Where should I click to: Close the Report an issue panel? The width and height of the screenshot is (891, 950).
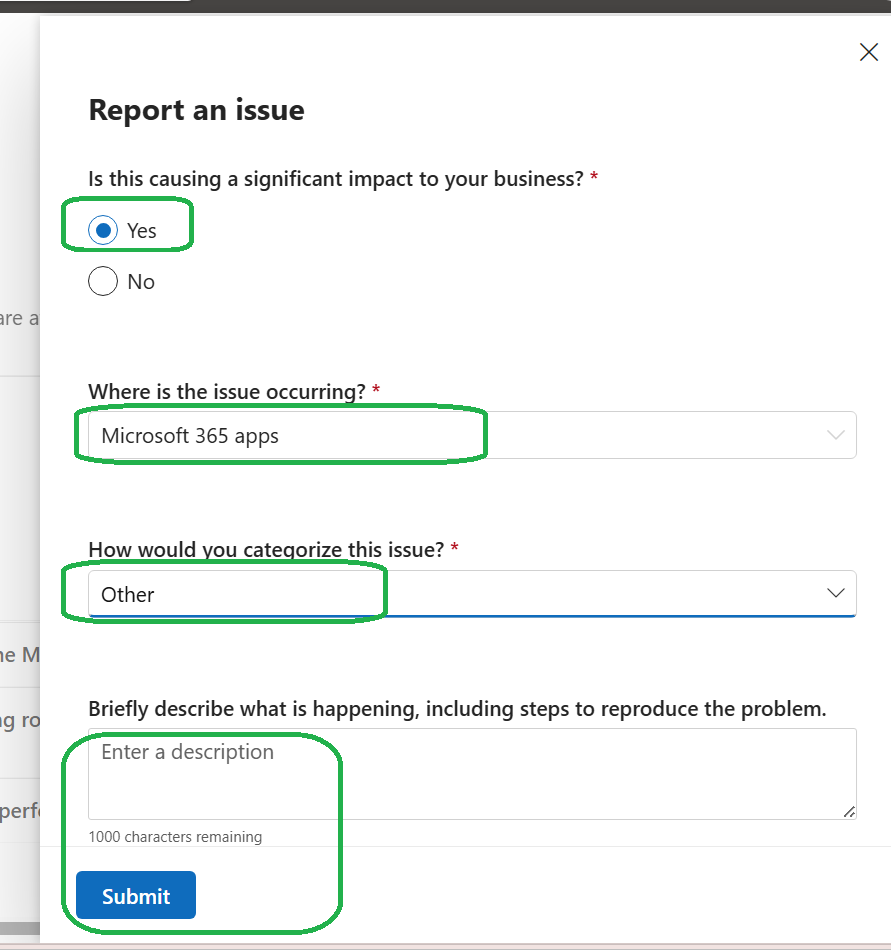coord(869,52)
